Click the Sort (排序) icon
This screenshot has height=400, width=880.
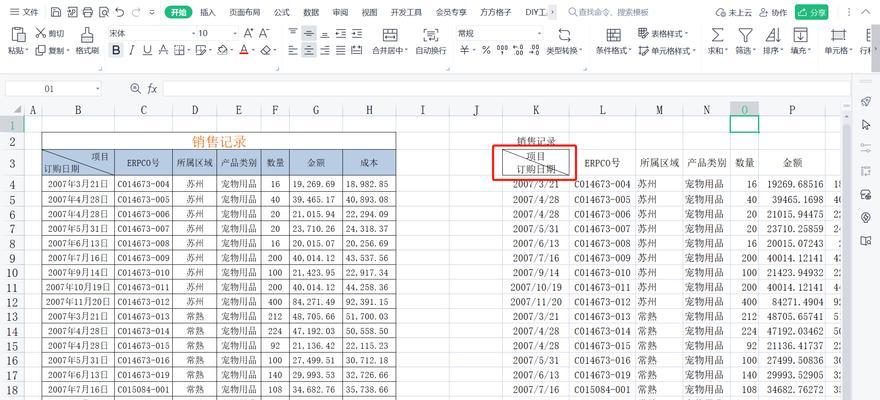(773, 35)
